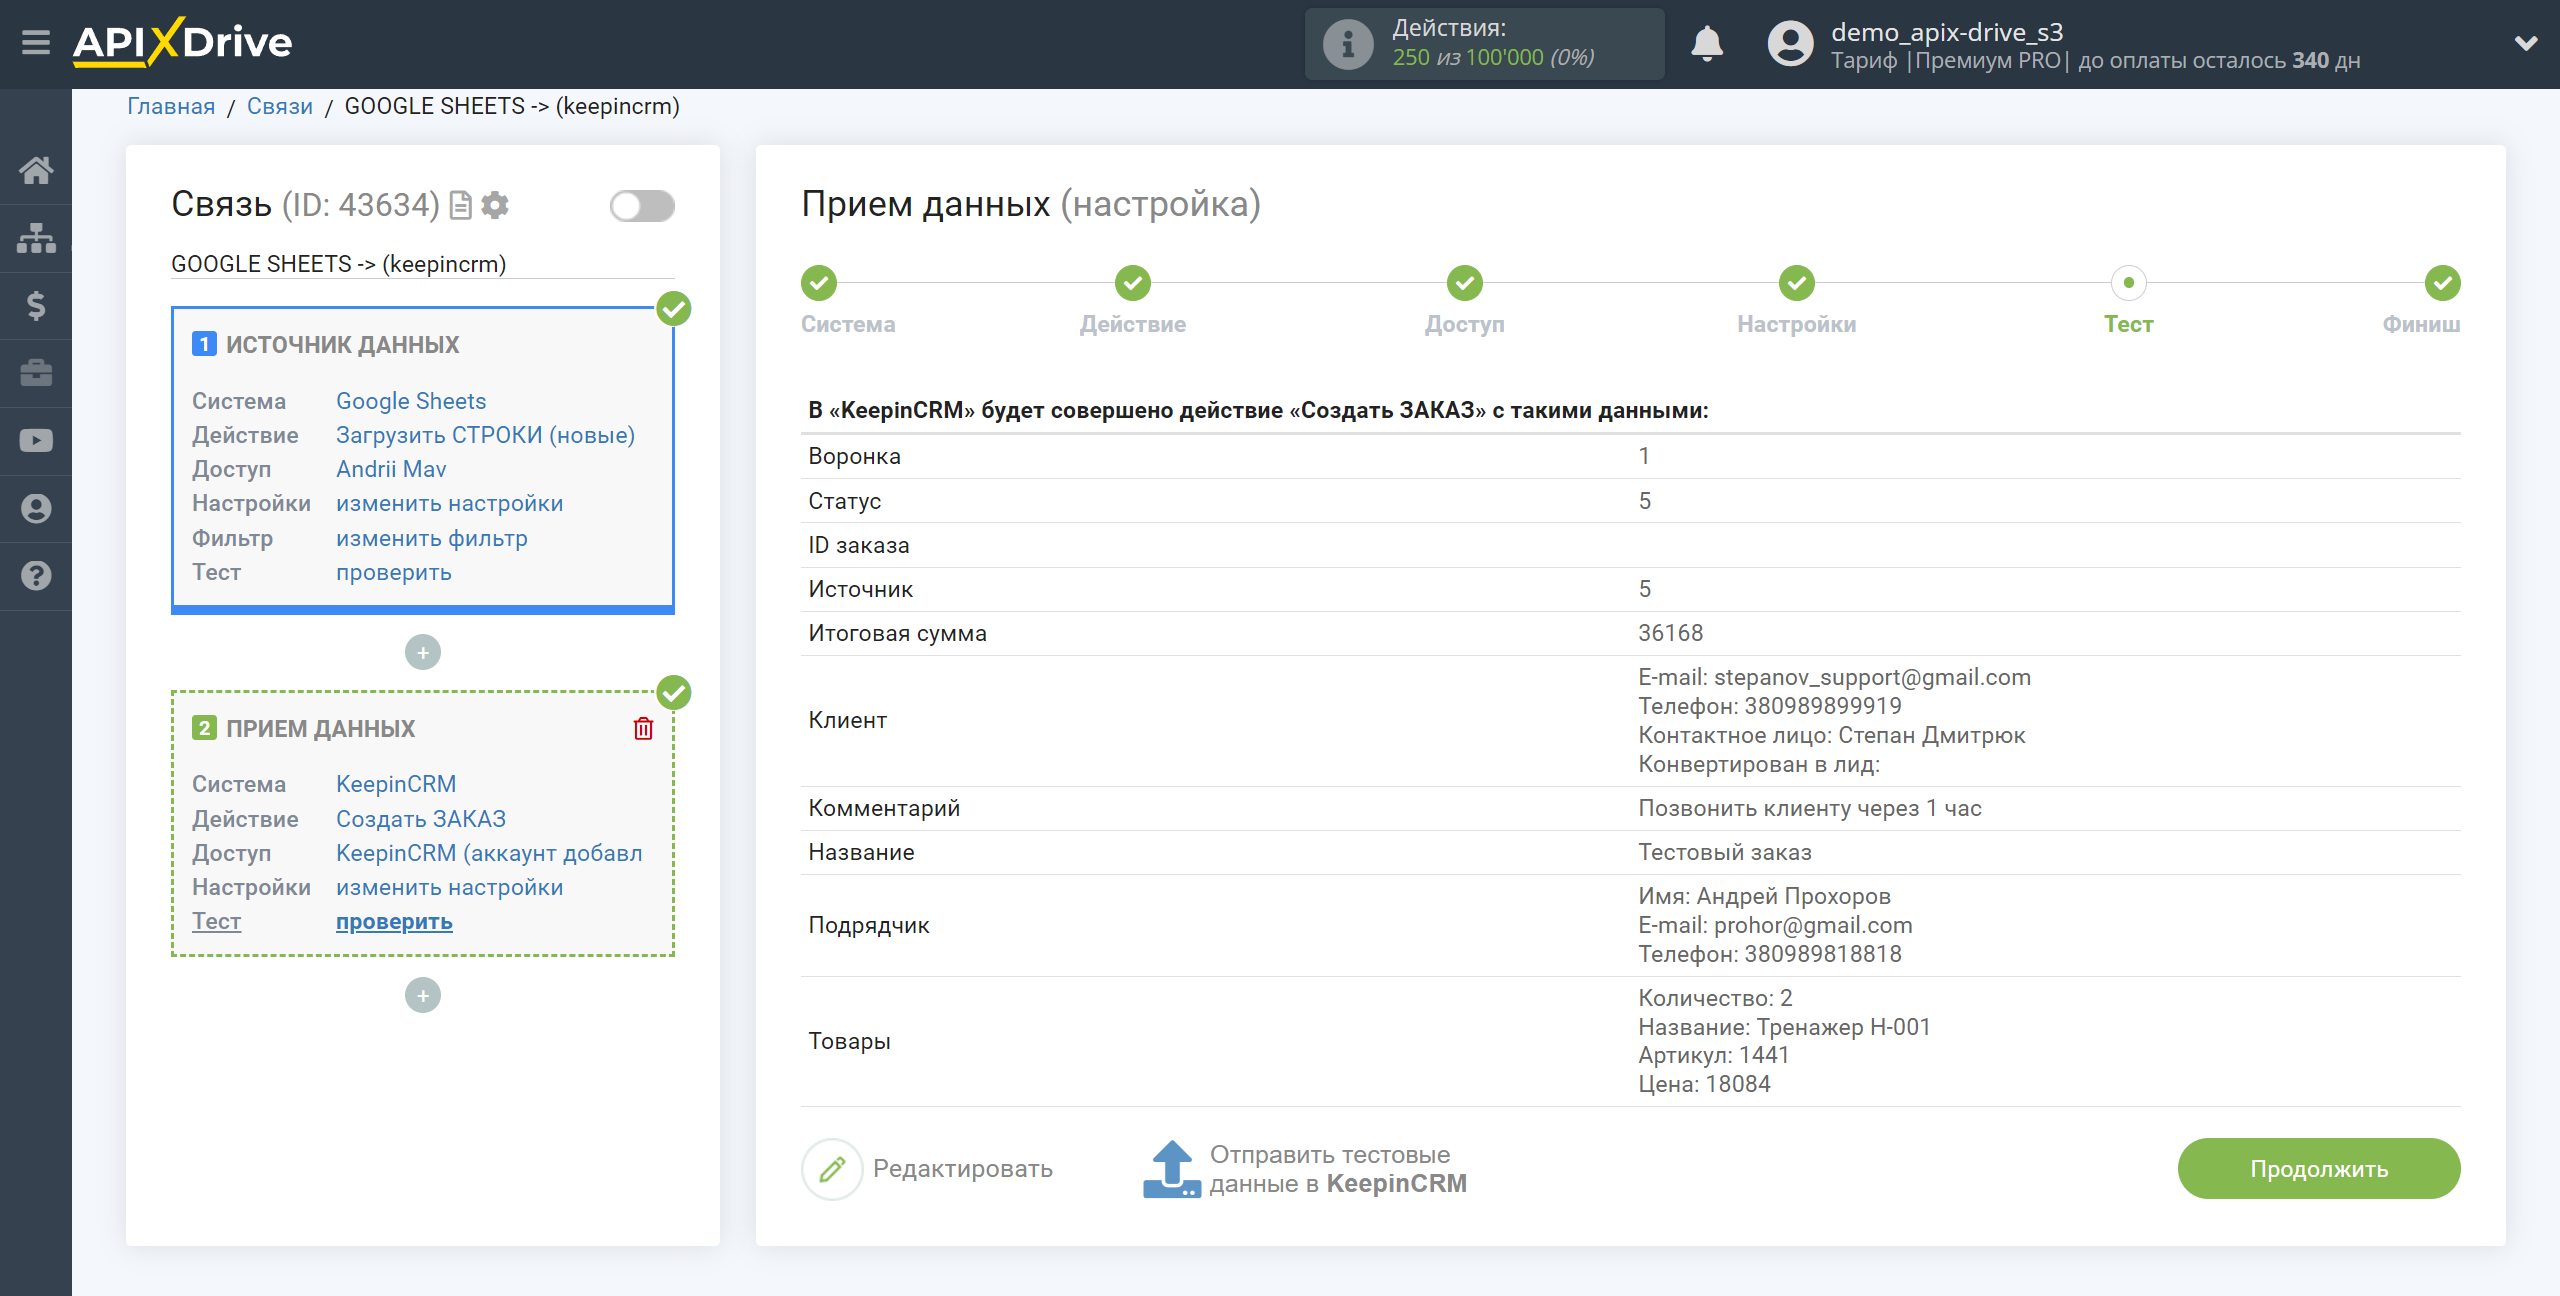Image resolution: width=2560 pixels, height=1296 pixels.
Task: Open Andrii Mav access link
Action: 391,469
